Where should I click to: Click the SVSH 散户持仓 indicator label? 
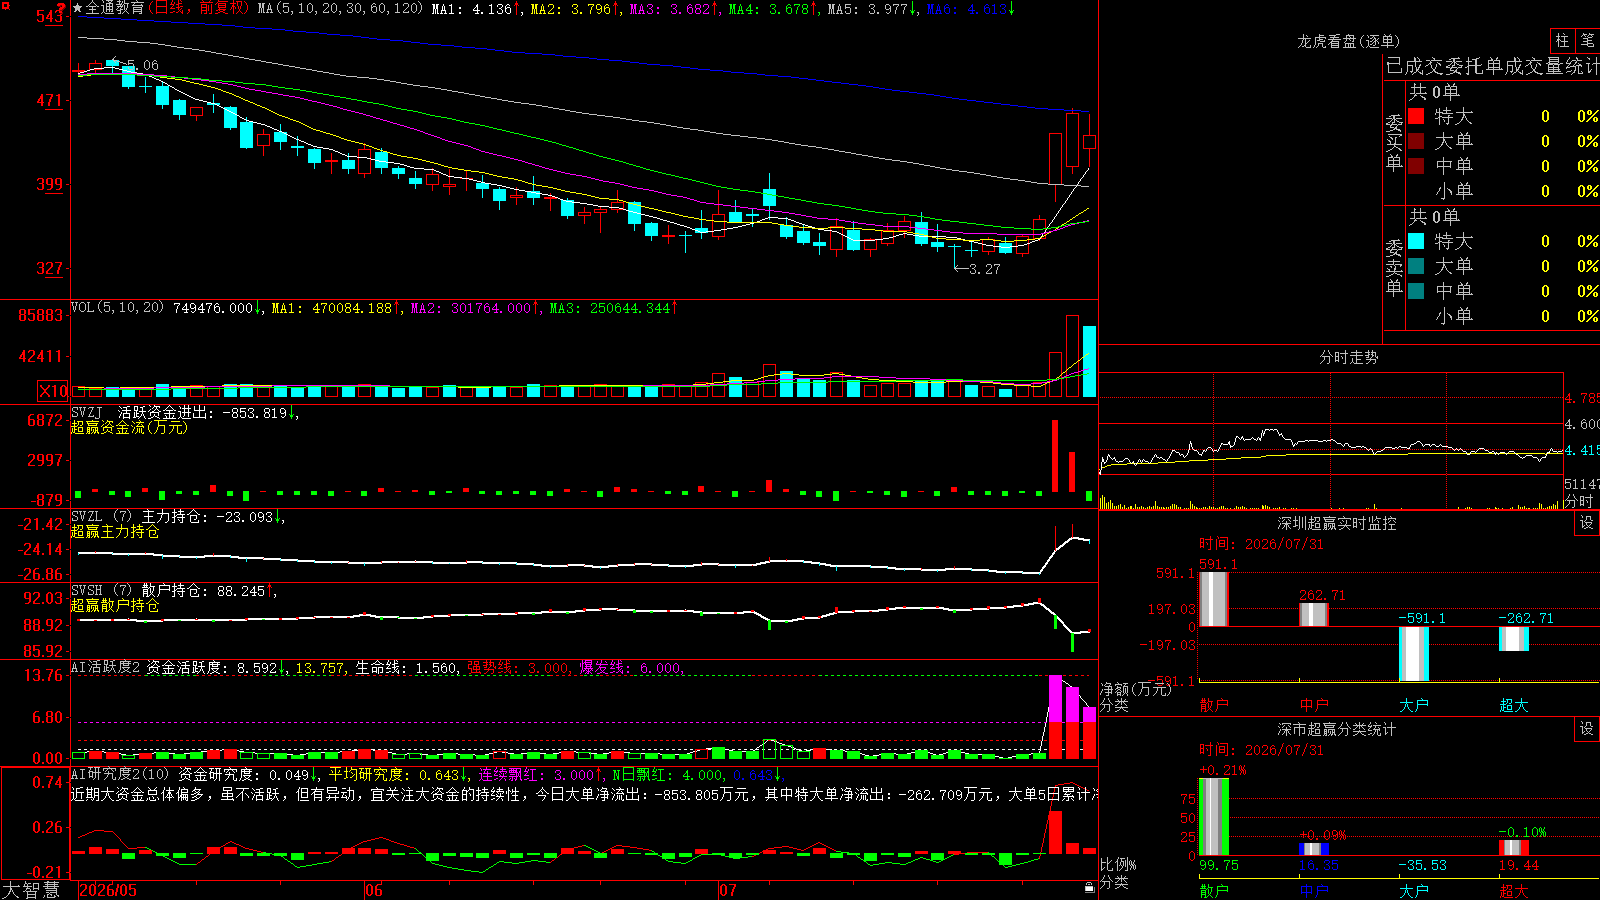click(174, 590)
